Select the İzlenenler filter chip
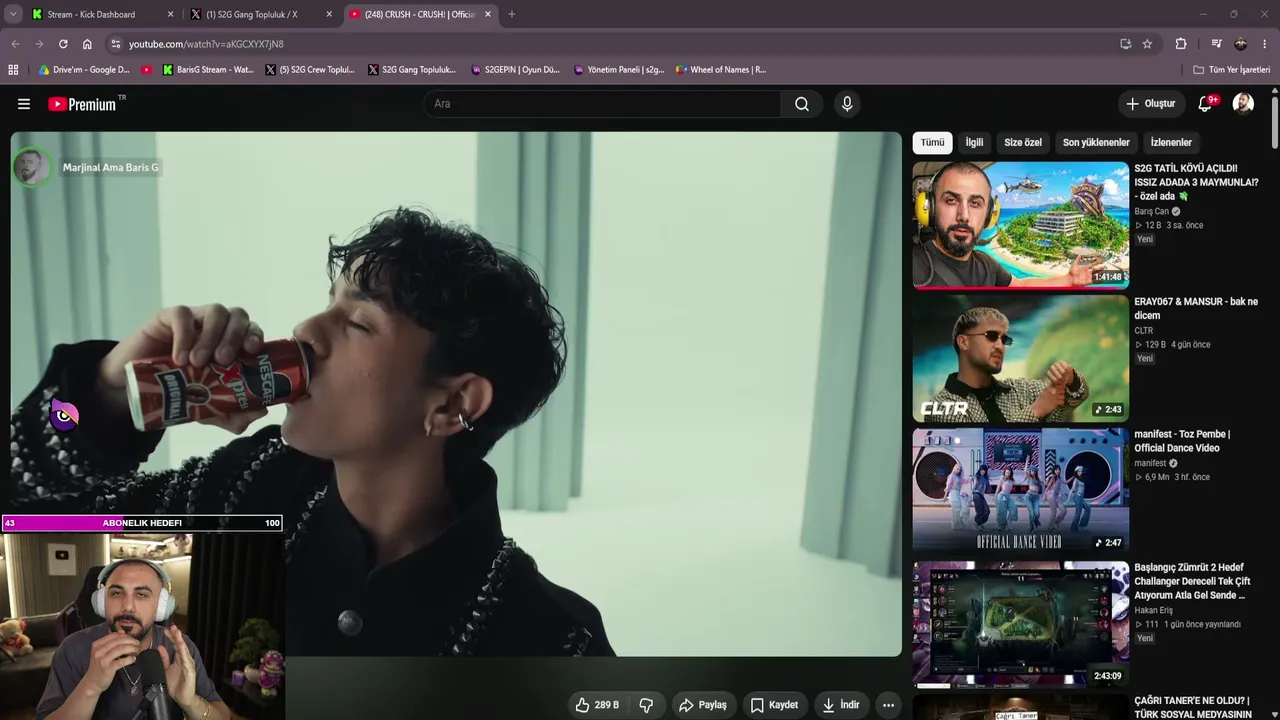This screenshot has height=720, width=1280. (x=1171, y=143)
